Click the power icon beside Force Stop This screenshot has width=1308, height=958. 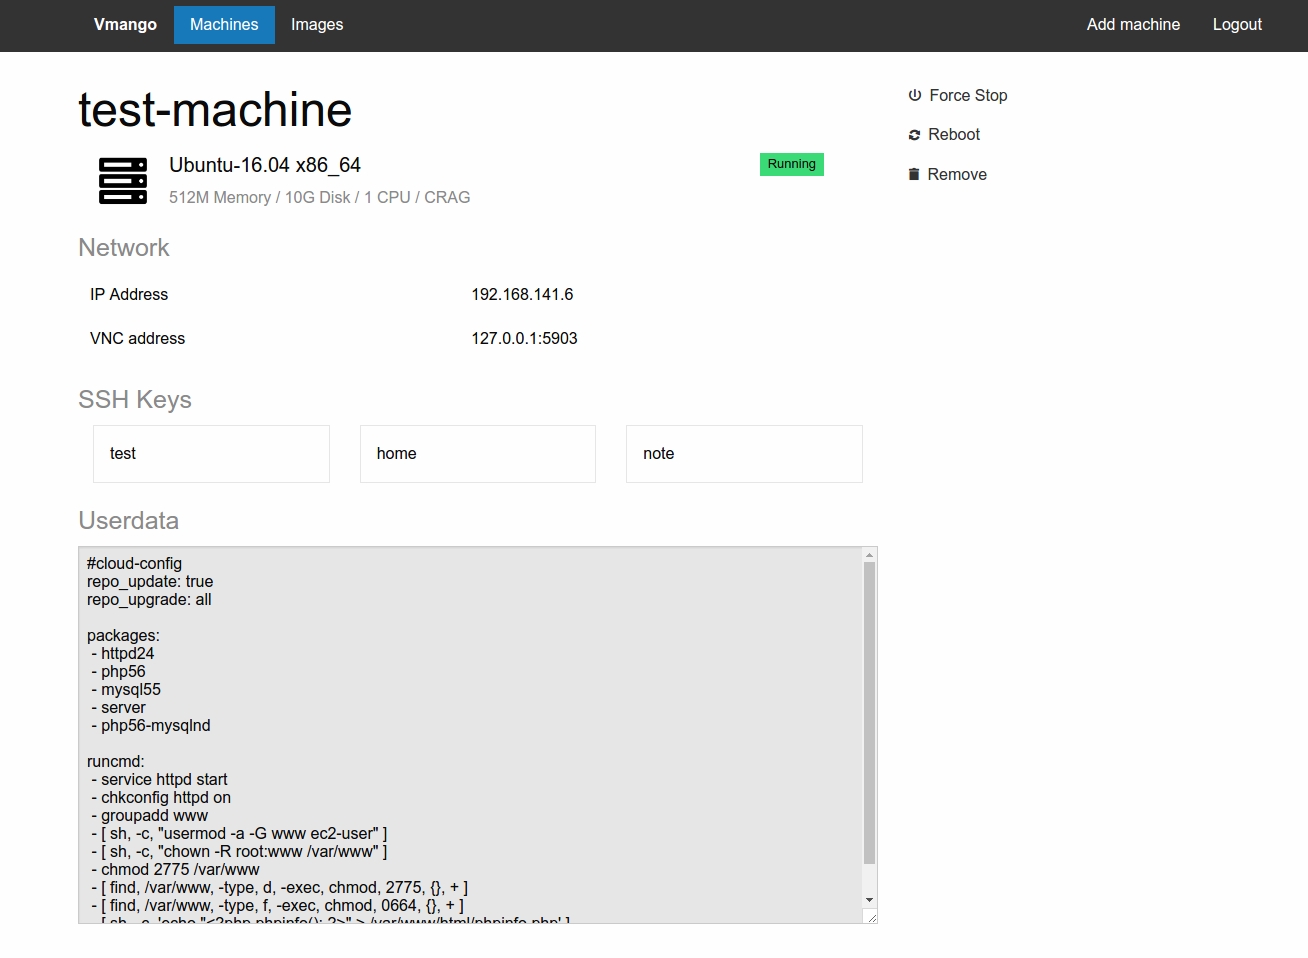pos(914,95)
